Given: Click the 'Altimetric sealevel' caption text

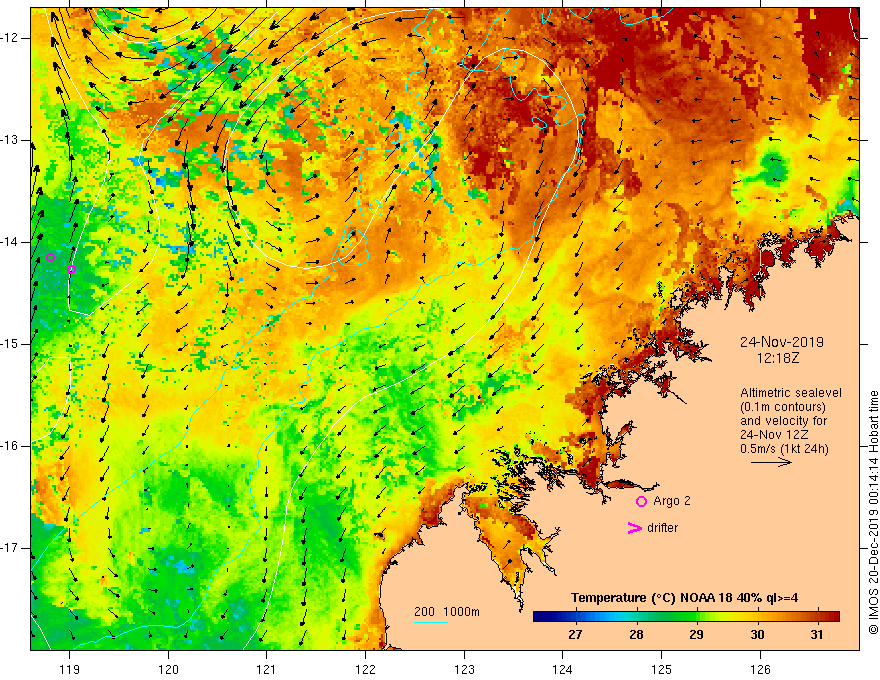Looking at the screenshot, I should point(791,393).
